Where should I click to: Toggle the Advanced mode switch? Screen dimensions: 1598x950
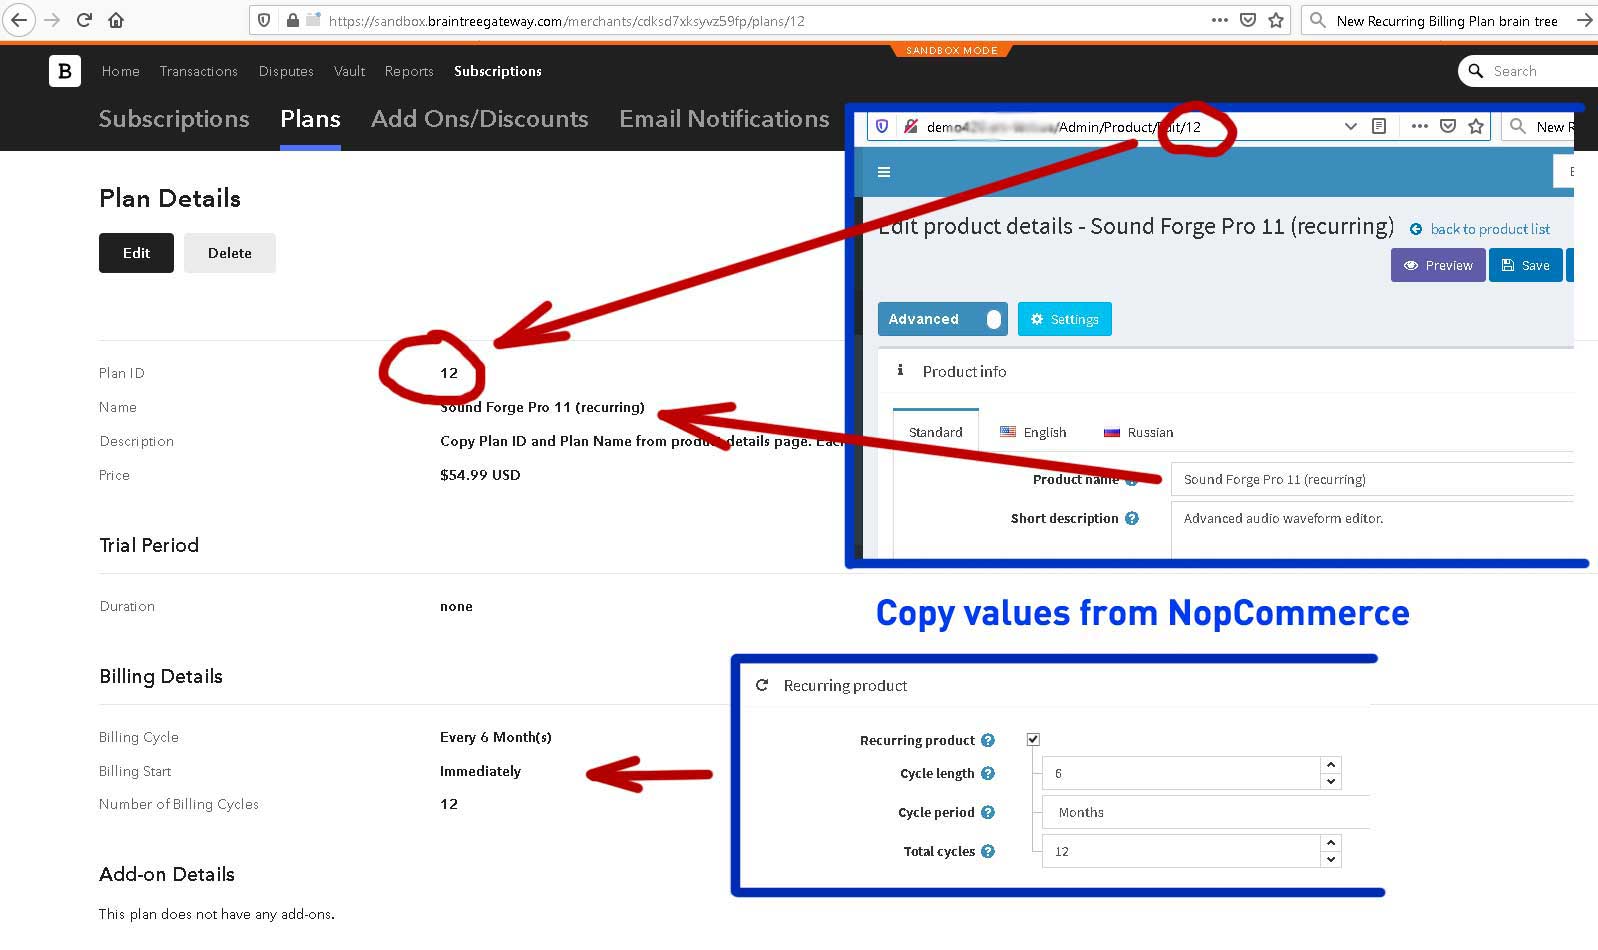[x=943, y=319]
